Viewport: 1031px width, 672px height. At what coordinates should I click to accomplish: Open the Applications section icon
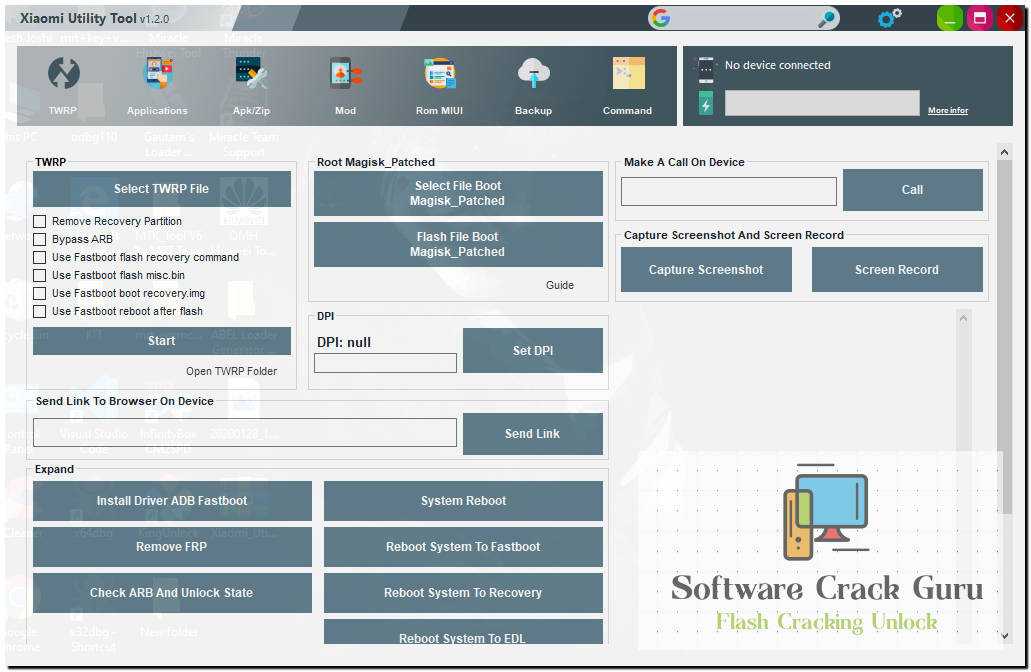(x=157, y=73)
